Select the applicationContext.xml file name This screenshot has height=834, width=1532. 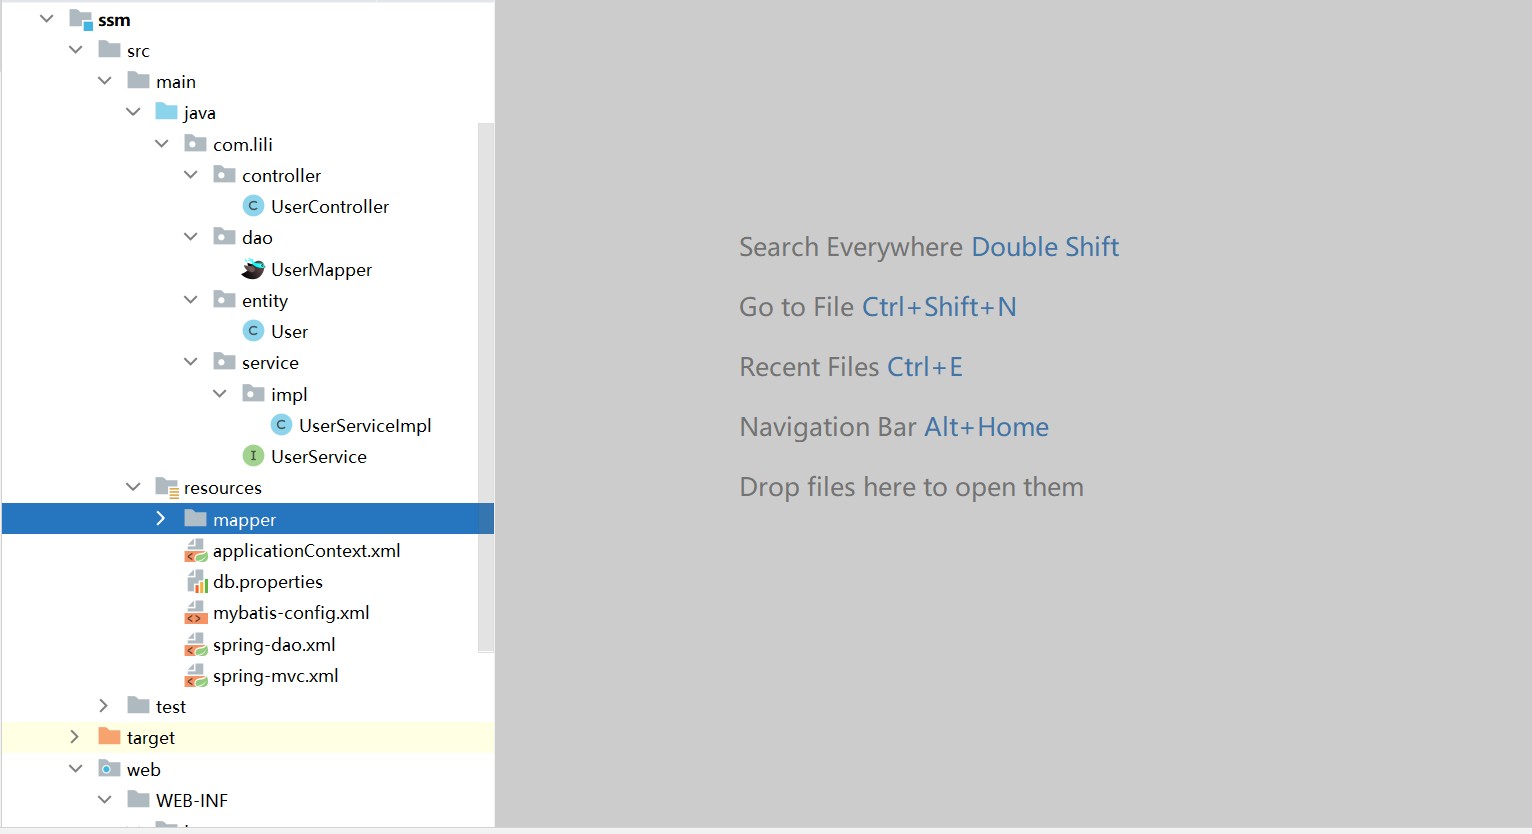(x=307, y=551)
